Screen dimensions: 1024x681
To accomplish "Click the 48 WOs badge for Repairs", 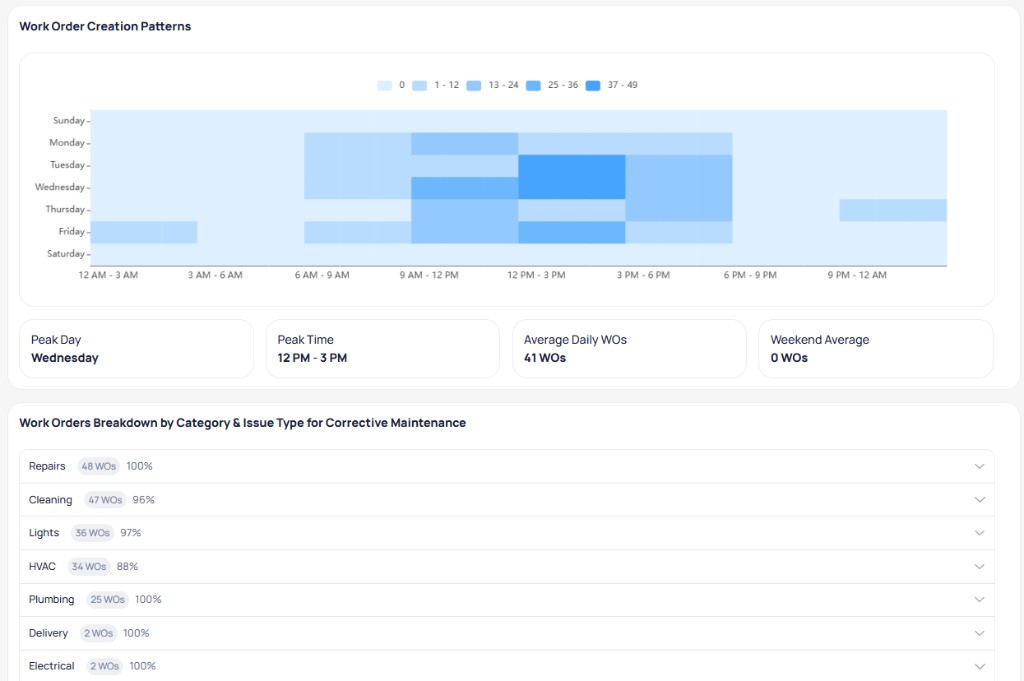I will (x=99, y=466).
